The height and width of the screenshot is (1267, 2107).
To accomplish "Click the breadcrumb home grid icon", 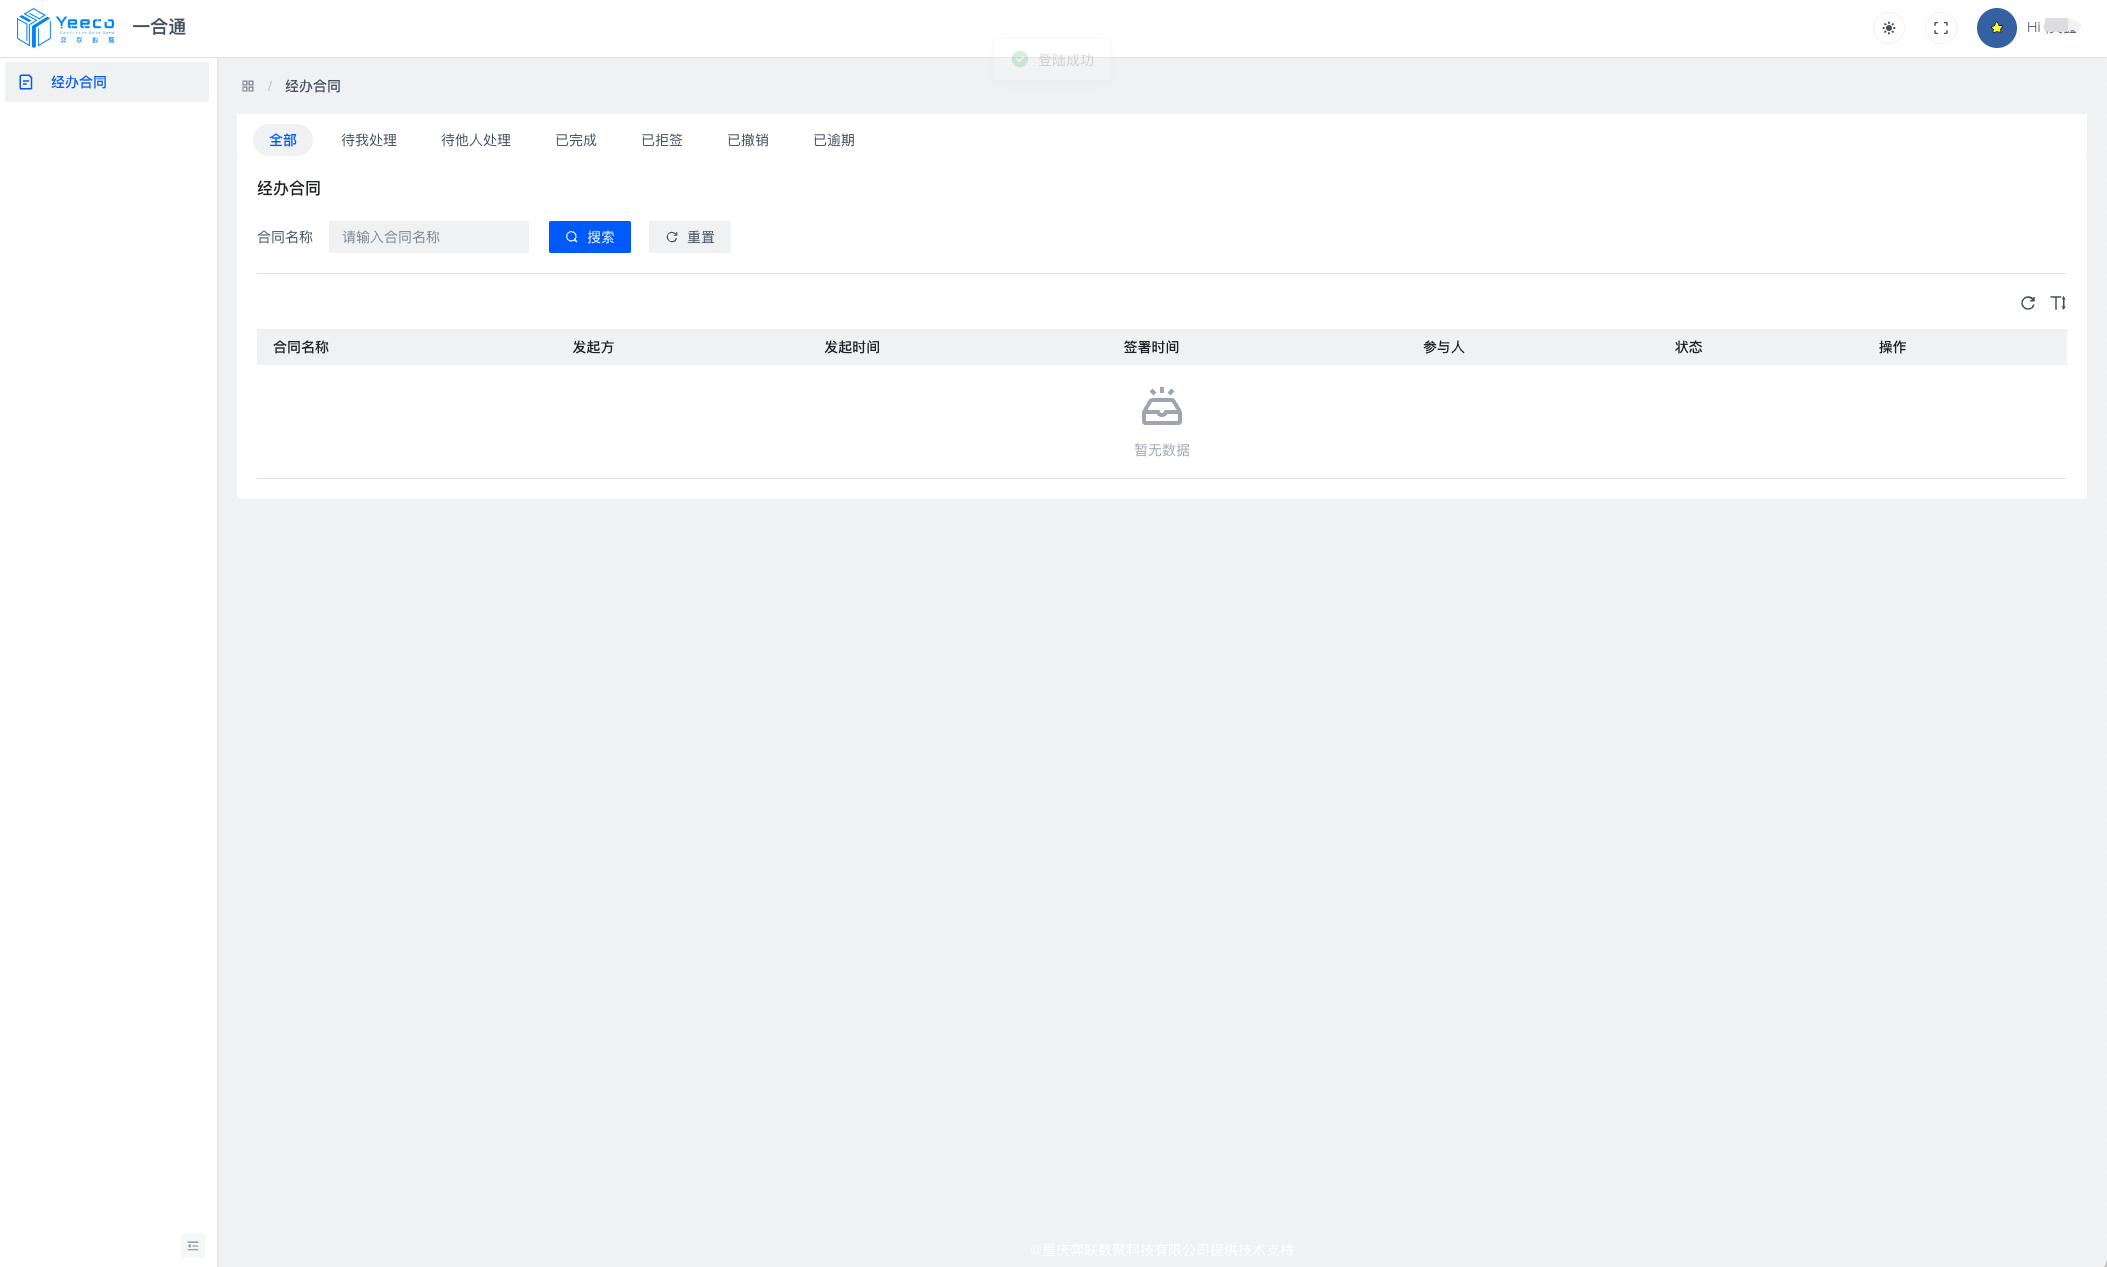I will click(248, 86).
